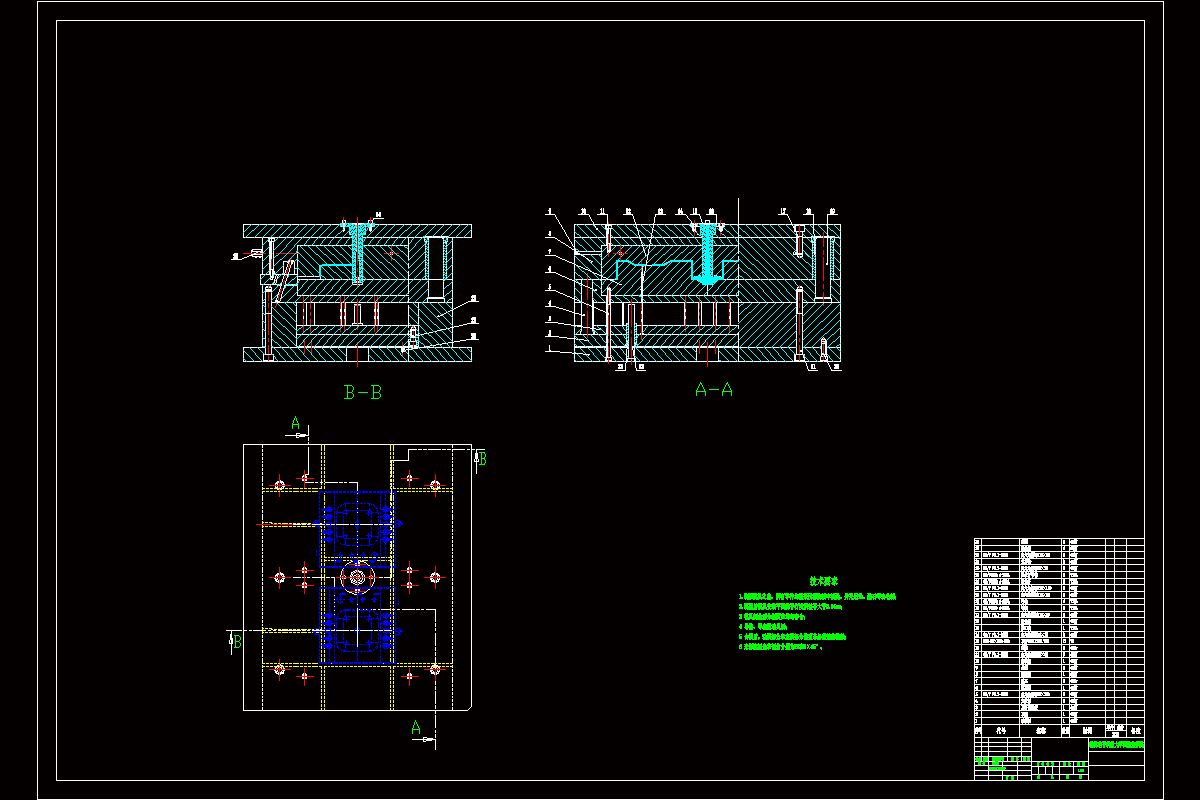Select the "技术要求" technical requirements heading

(824, 580)
